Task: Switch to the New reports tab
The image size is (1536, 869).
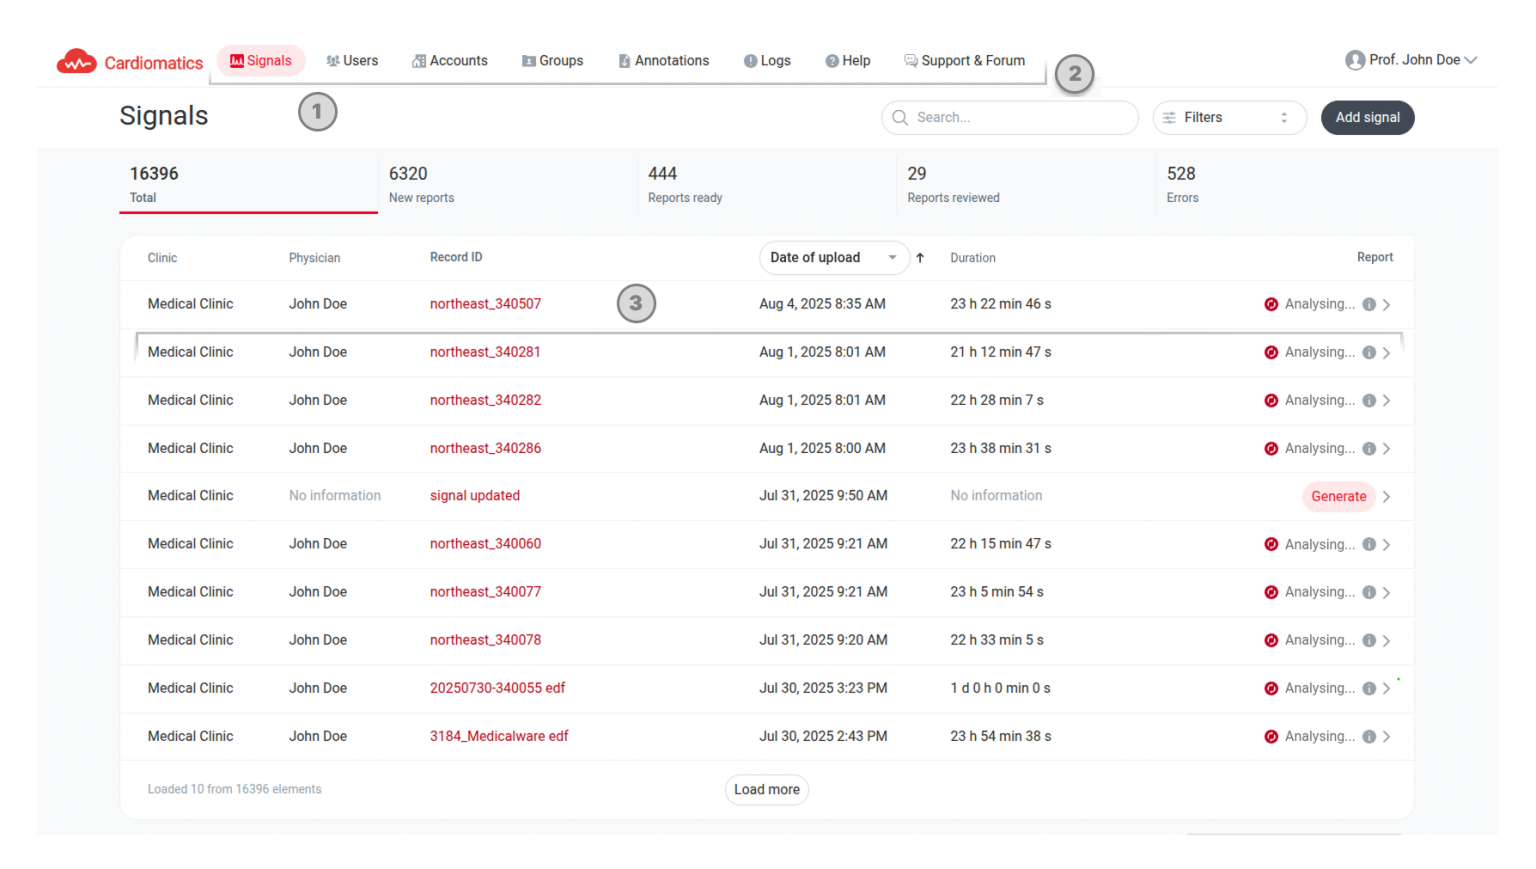Action: click(421, 184)
